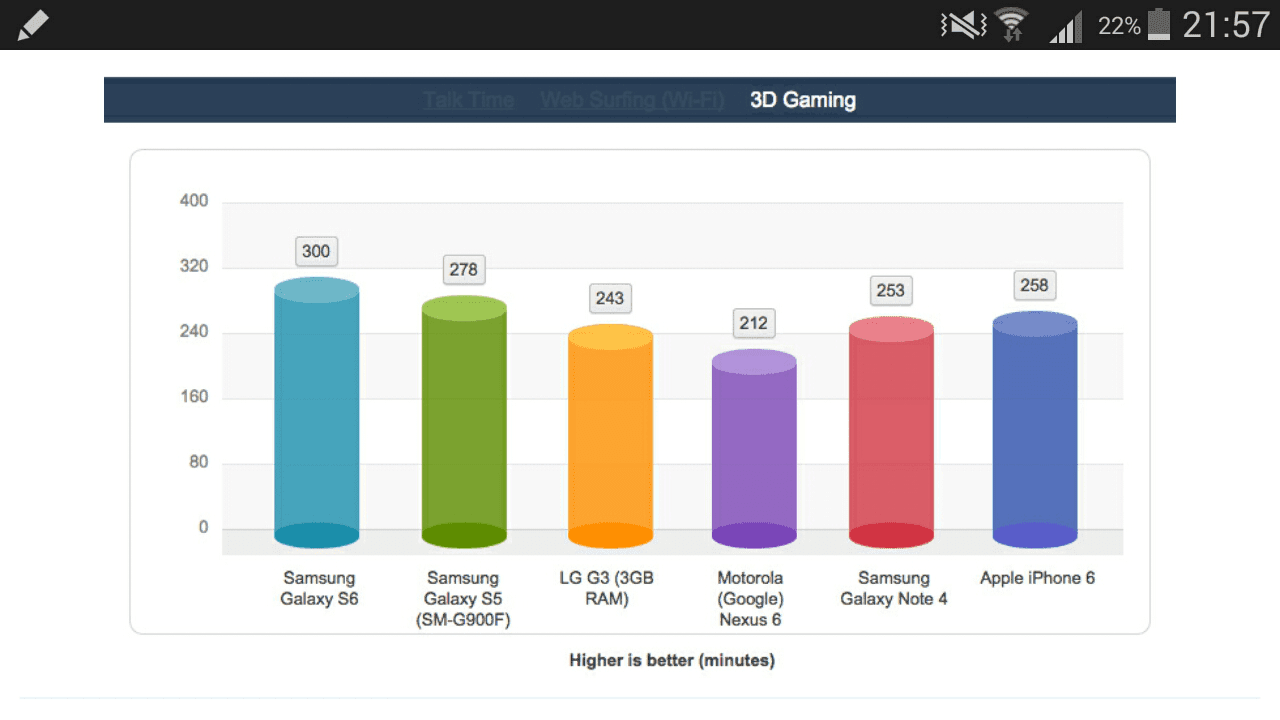Tap the LG G3 (3GB RAM) label
1280x720 pixels.
(607, 589)
